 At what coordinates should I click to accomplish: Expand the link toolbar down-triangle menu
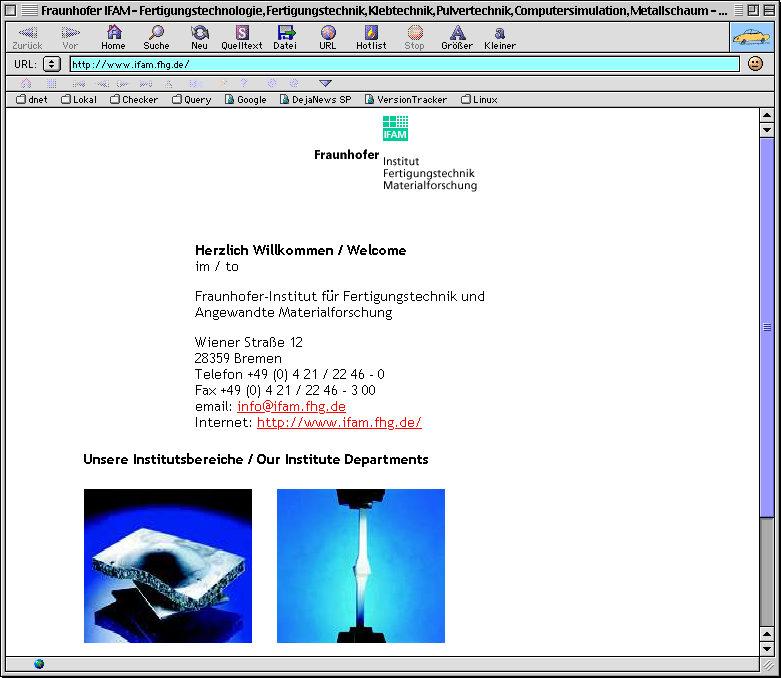pos(325,83)
